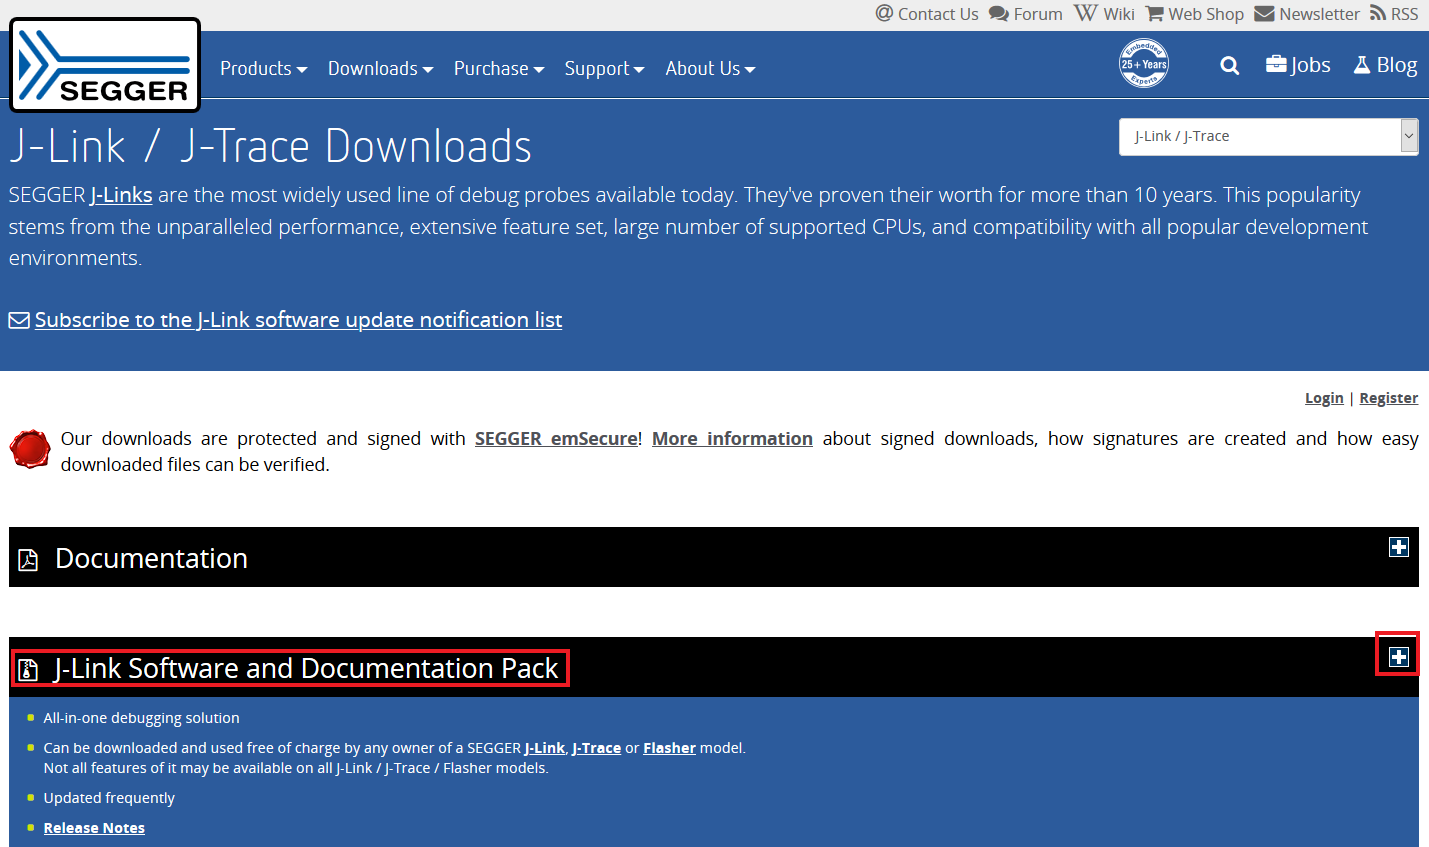1429x847 pixels.
Task: Open the Jobs briefcase link
Action: [1298, 65]
